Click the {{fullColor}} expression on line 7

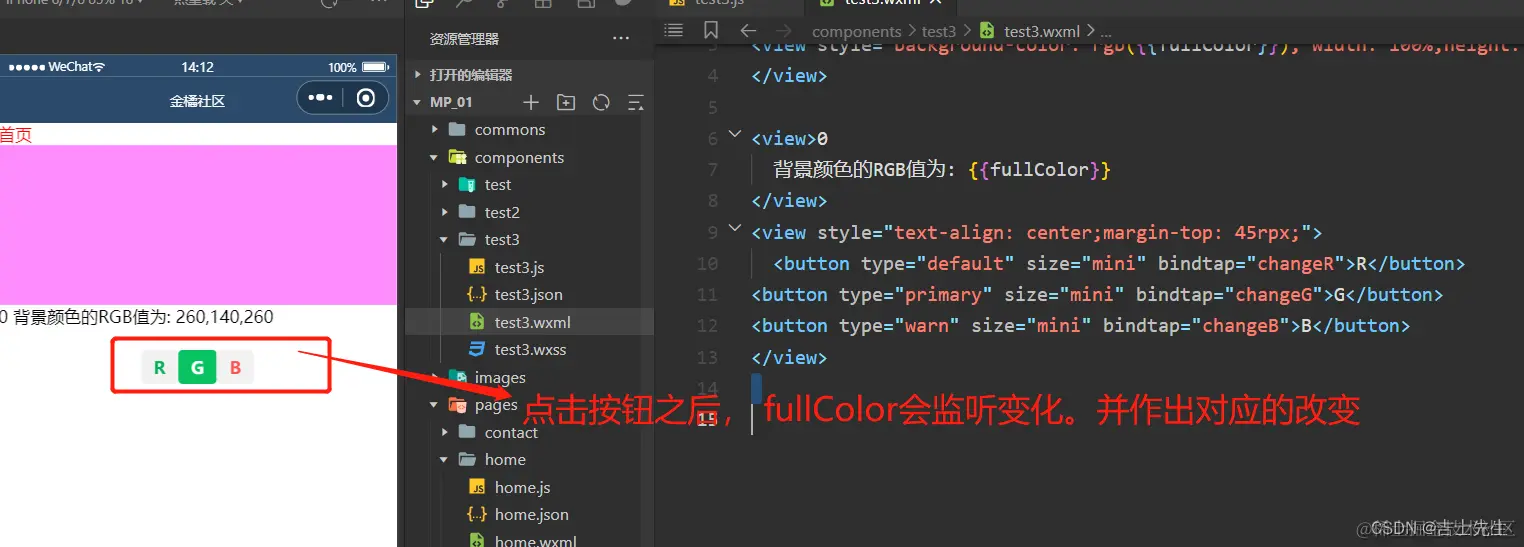pos(1040,170)
